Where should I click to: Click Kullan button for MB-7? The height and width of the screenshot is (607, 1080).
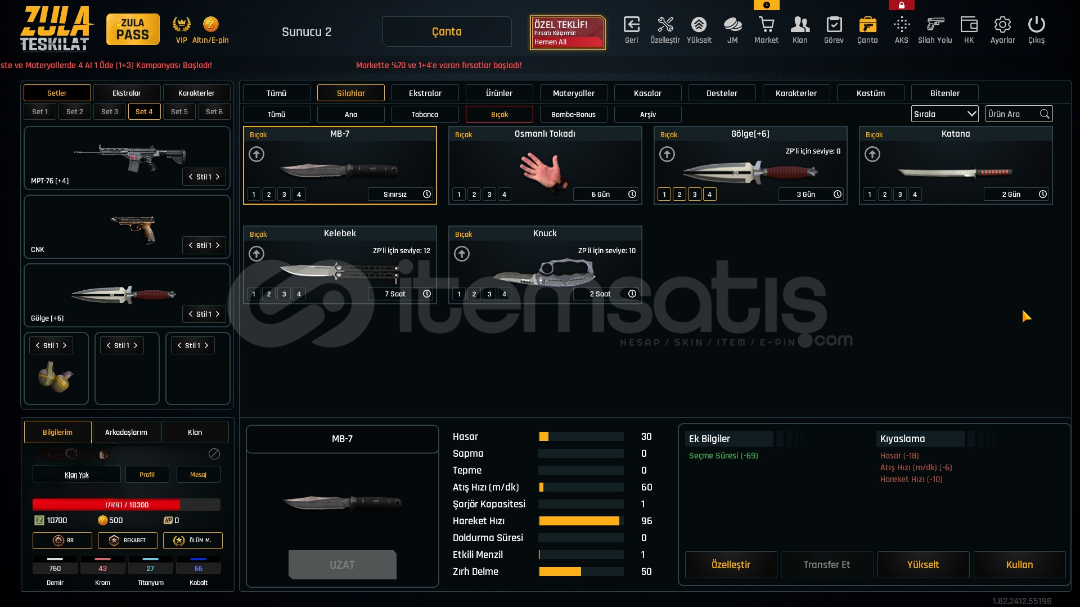point(1019,564)
